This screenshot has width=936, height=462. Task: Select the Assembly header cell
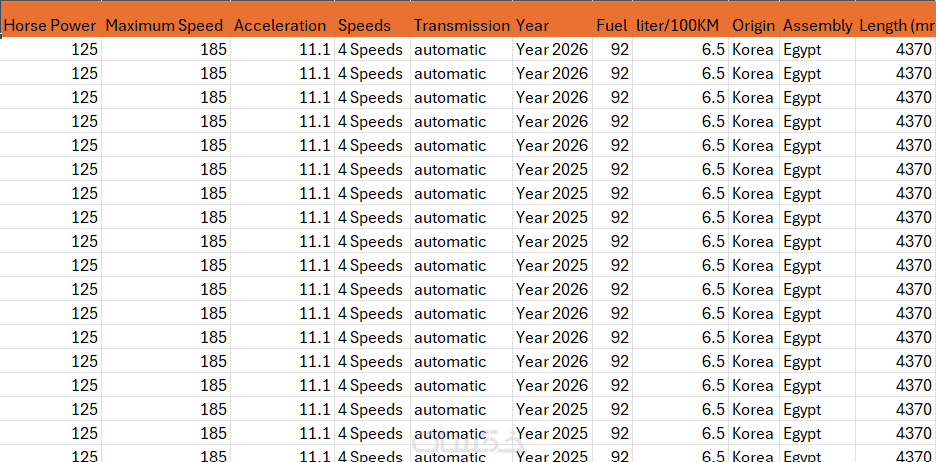(817, 25)
